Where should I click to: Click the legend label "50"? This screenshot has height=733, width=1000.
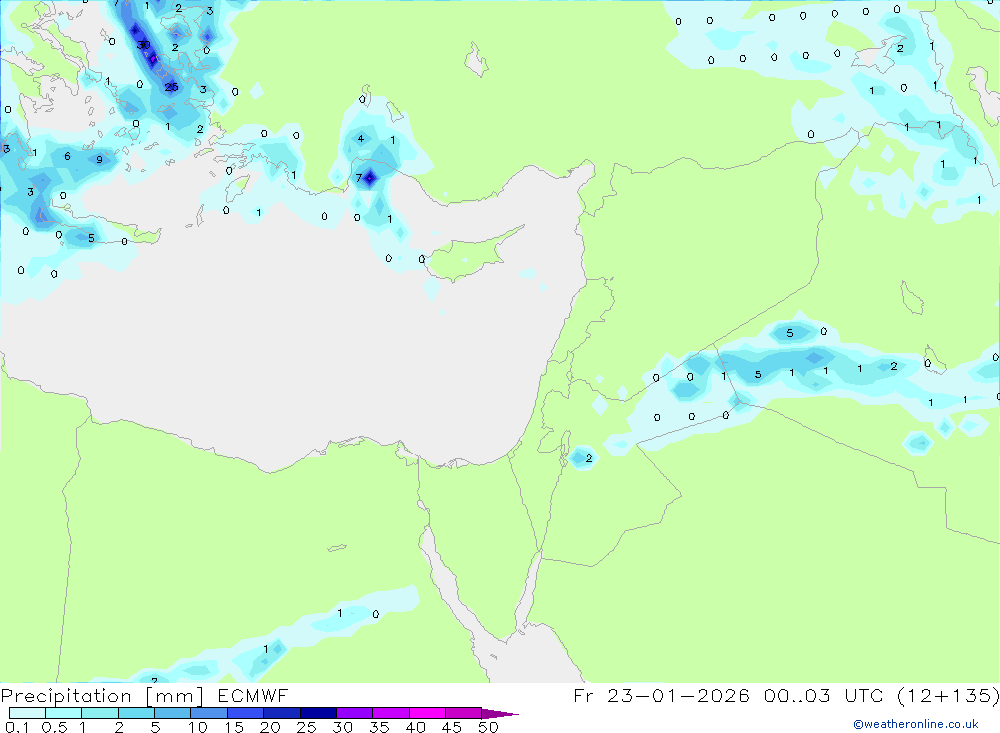[x=488, y=727]
